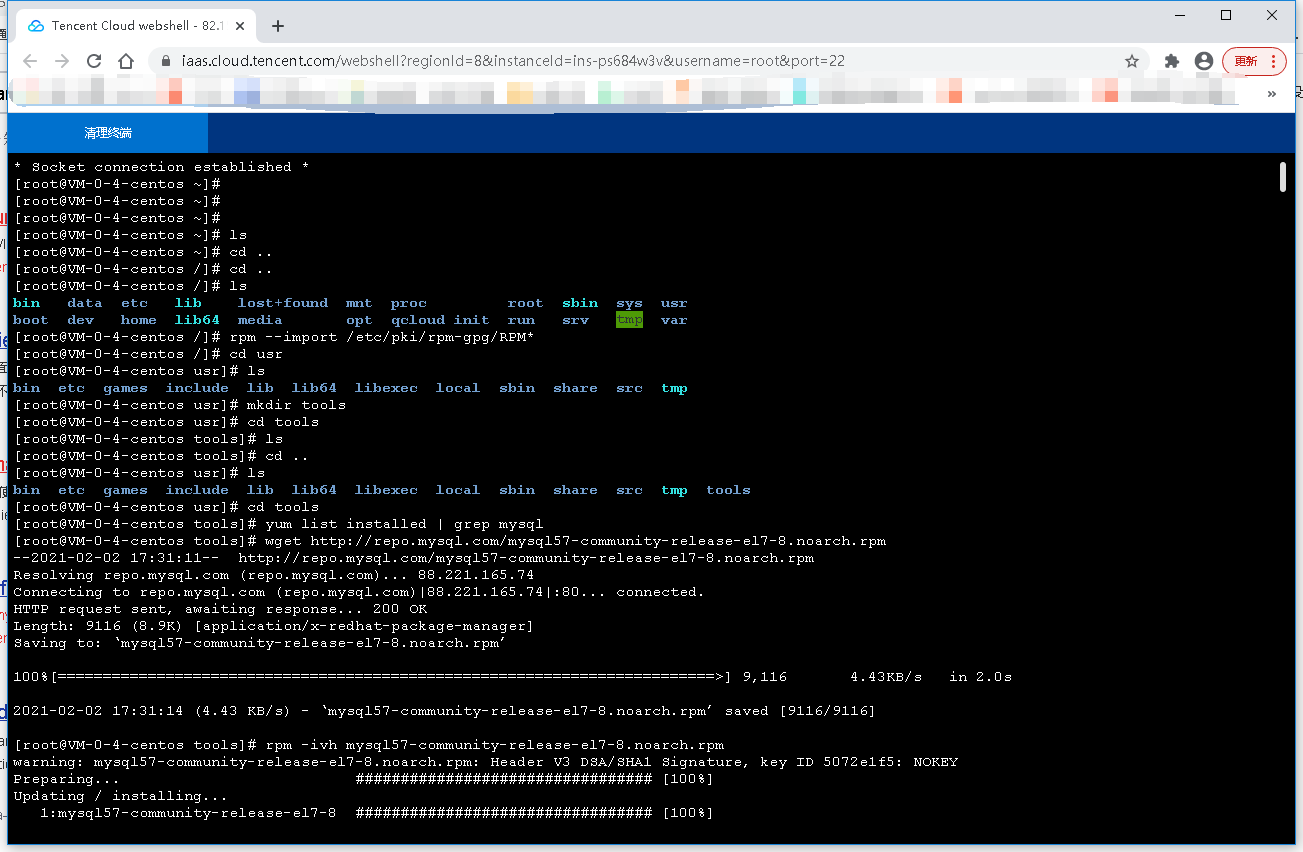Click the 'Updating / installing...' line
Screen dimensions: 1303x852
(x=120, y=796)
